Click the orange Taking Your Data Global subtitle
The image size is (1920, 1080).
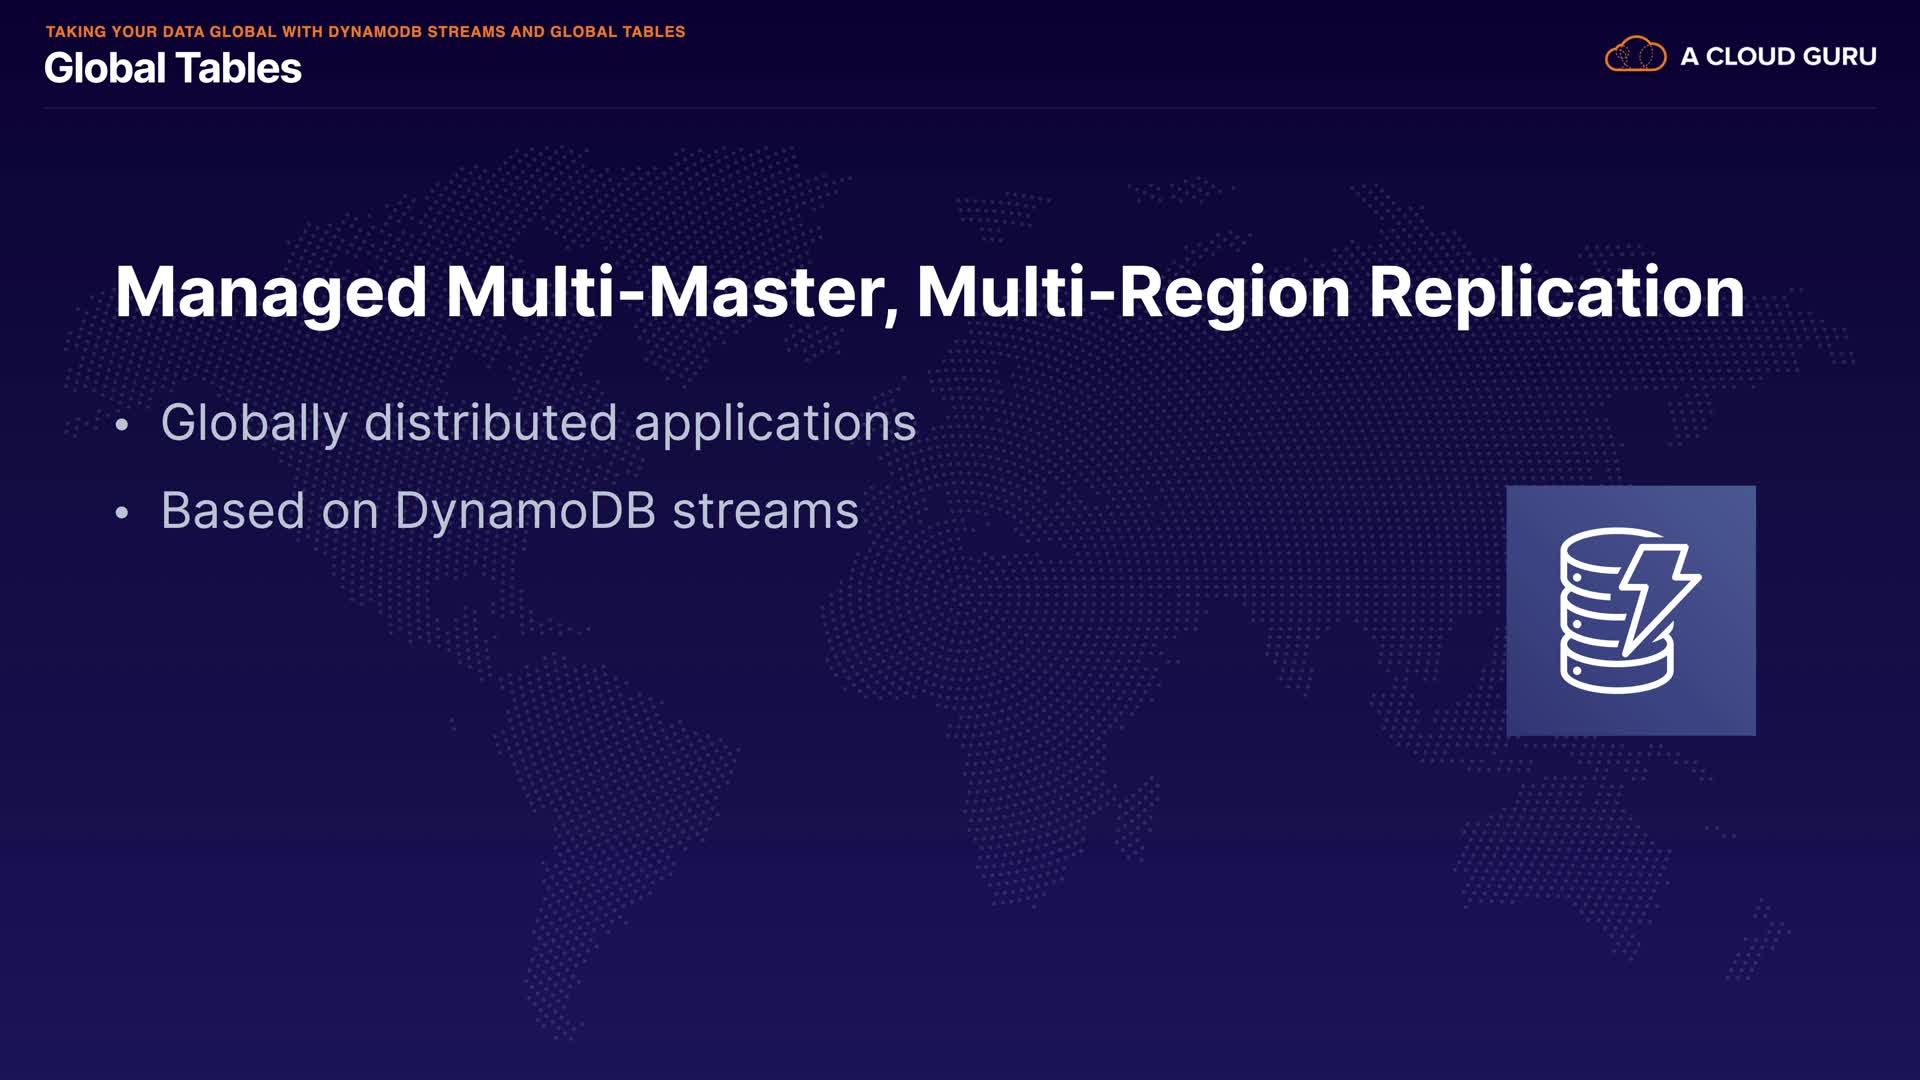(365, 32)
